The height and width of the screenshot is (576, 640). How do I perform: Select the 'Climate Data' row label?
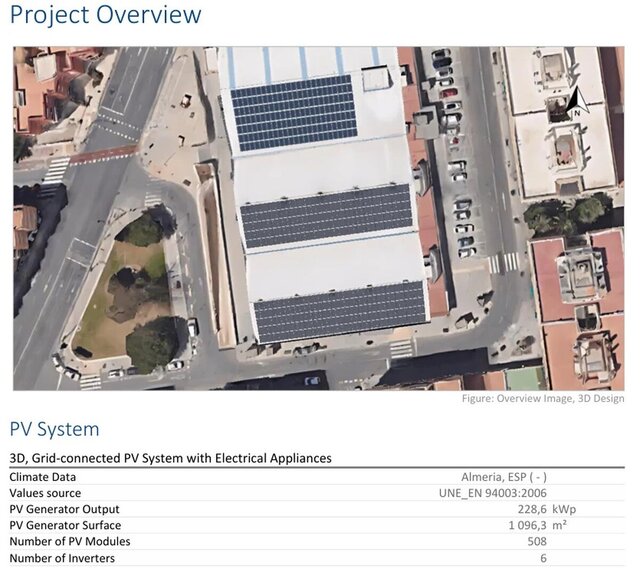(42, 477)
